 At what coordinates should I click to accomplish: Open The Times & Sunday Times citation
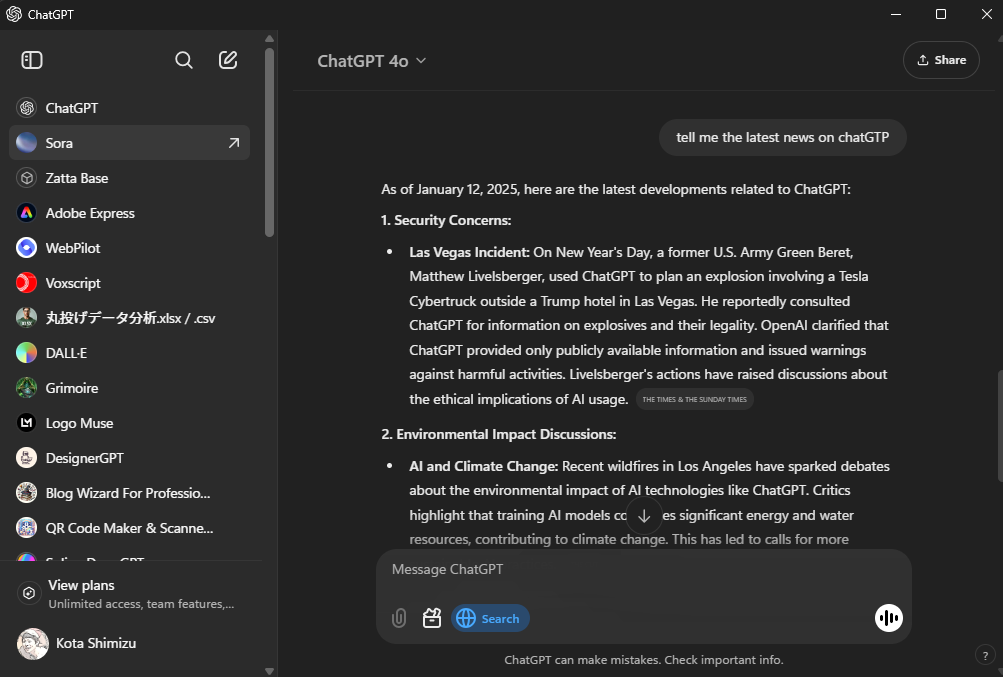click(x=694, y=400)
